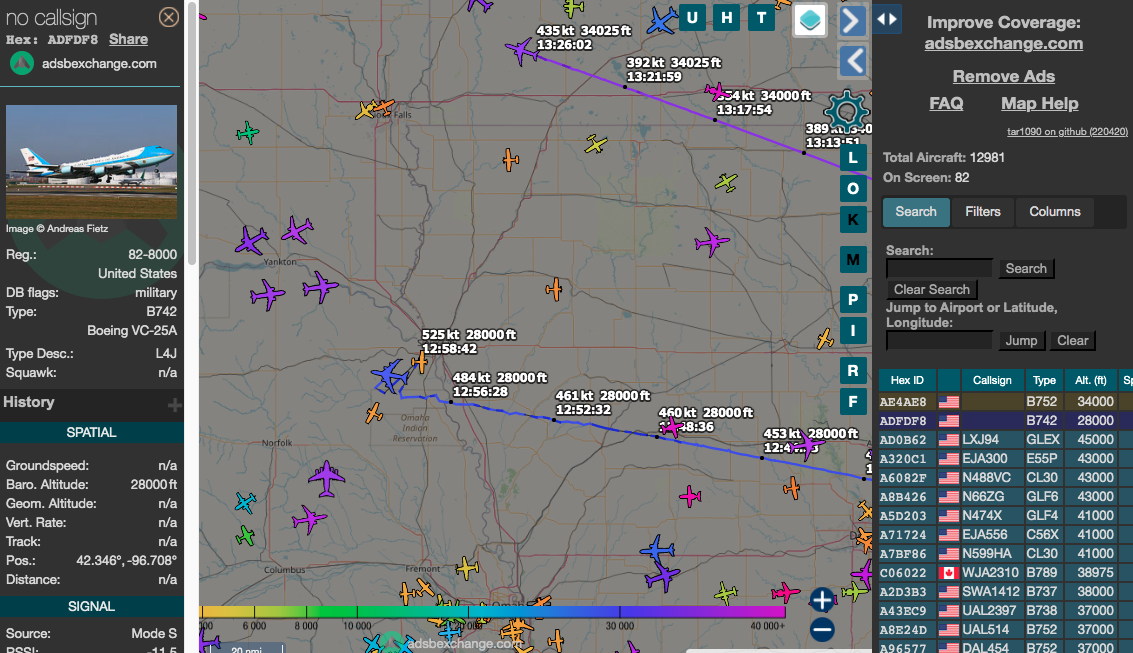The height and width of the screenshot is (653, 1133).
Task: Open tar1090 on github link
Action: (1067, 131)
